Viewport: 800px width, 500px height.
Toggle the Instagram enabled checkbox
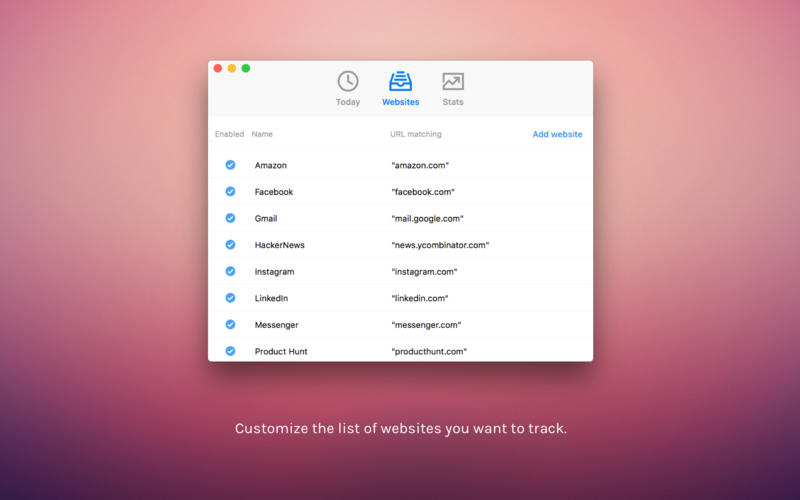coord(231,271)
